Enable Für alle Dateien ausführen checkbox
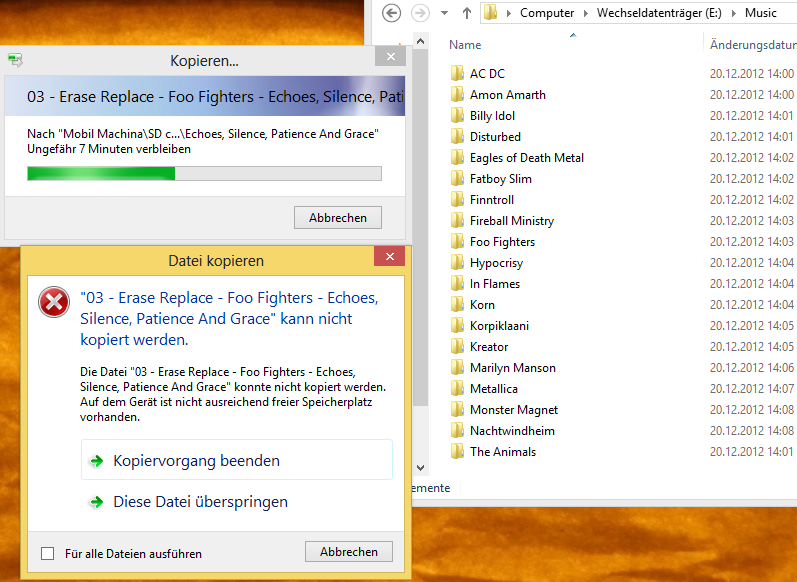Viewport: 797px width, 582px height. click(x=47, y=553)
